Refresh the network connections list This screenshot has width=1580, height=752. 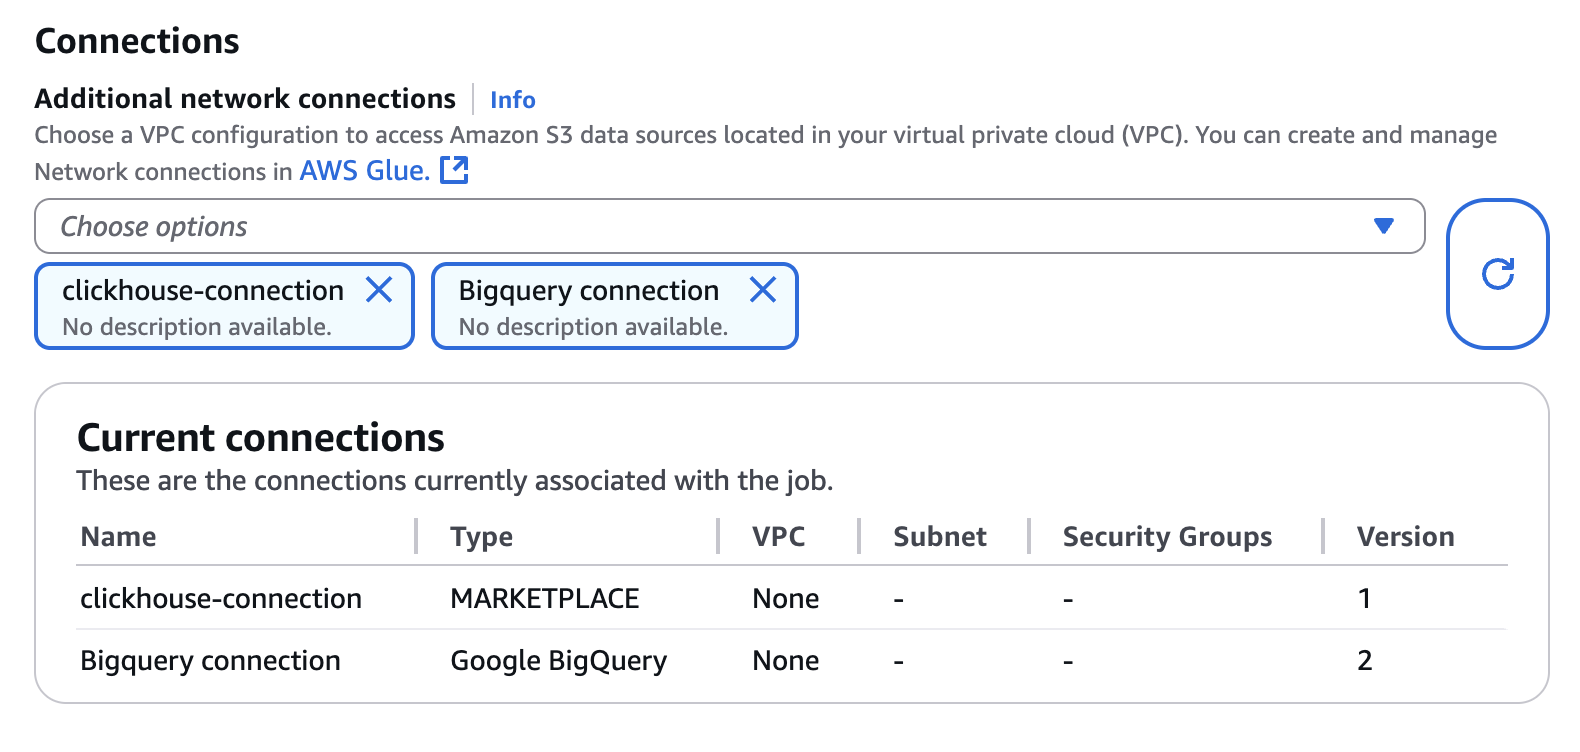[1497, 273]
